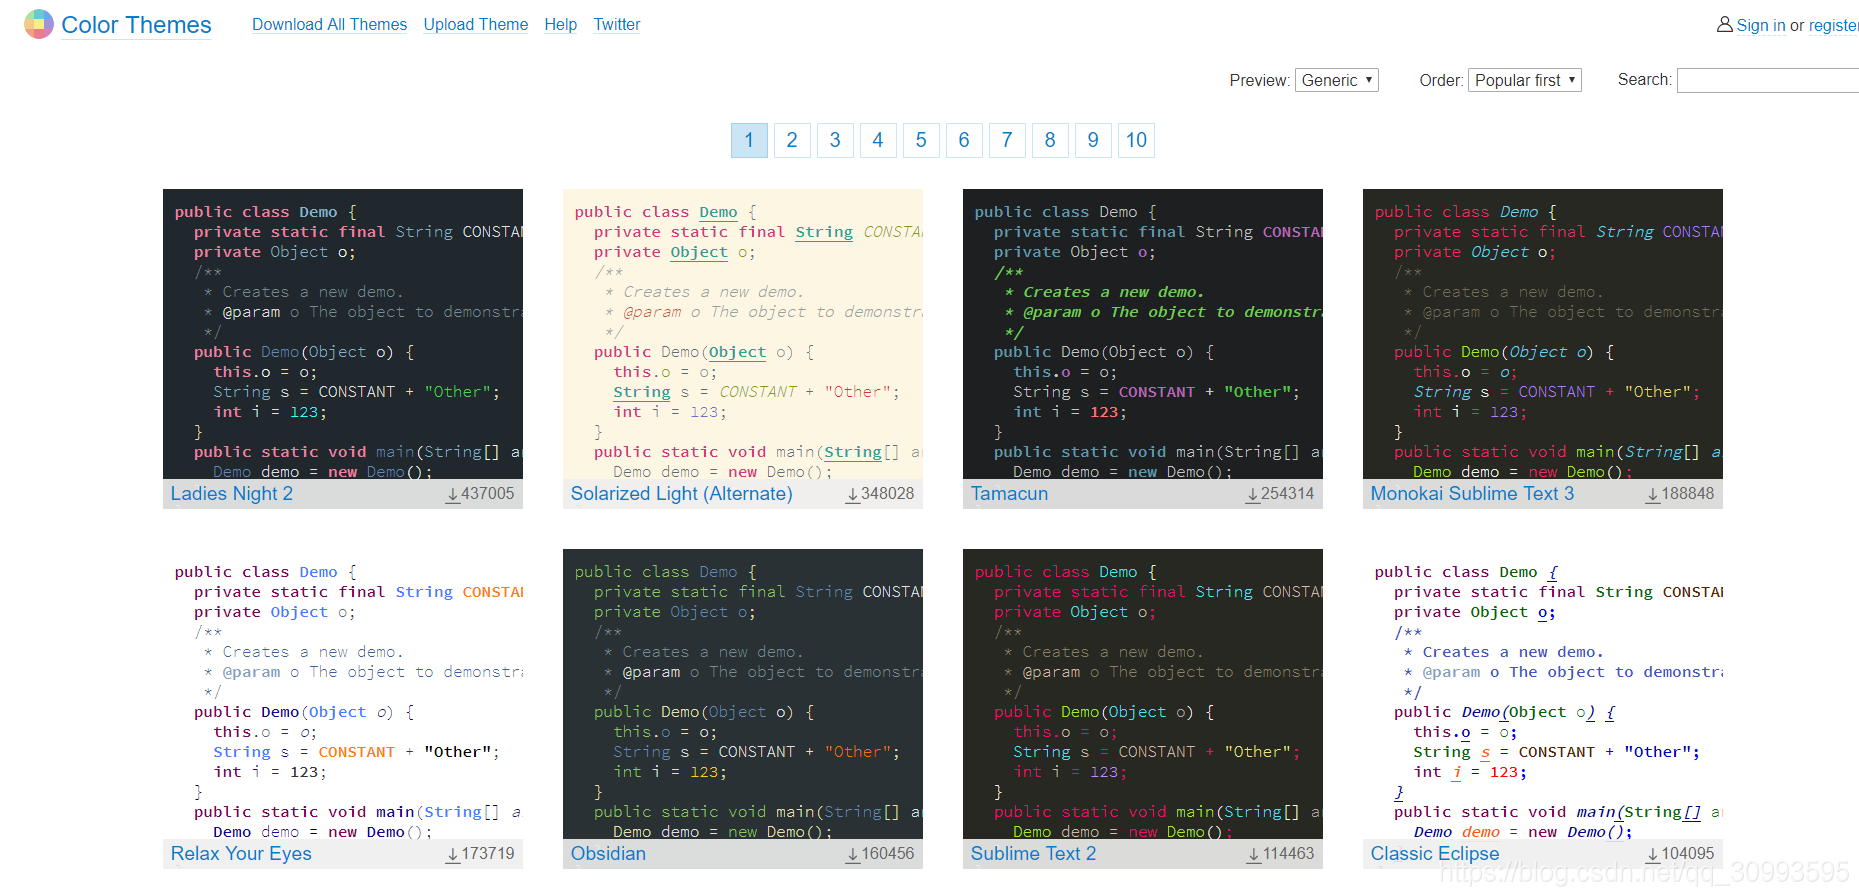Click the download count 173719
Viewport: 1859px width, 896px height.
click(x=488, y=854)
